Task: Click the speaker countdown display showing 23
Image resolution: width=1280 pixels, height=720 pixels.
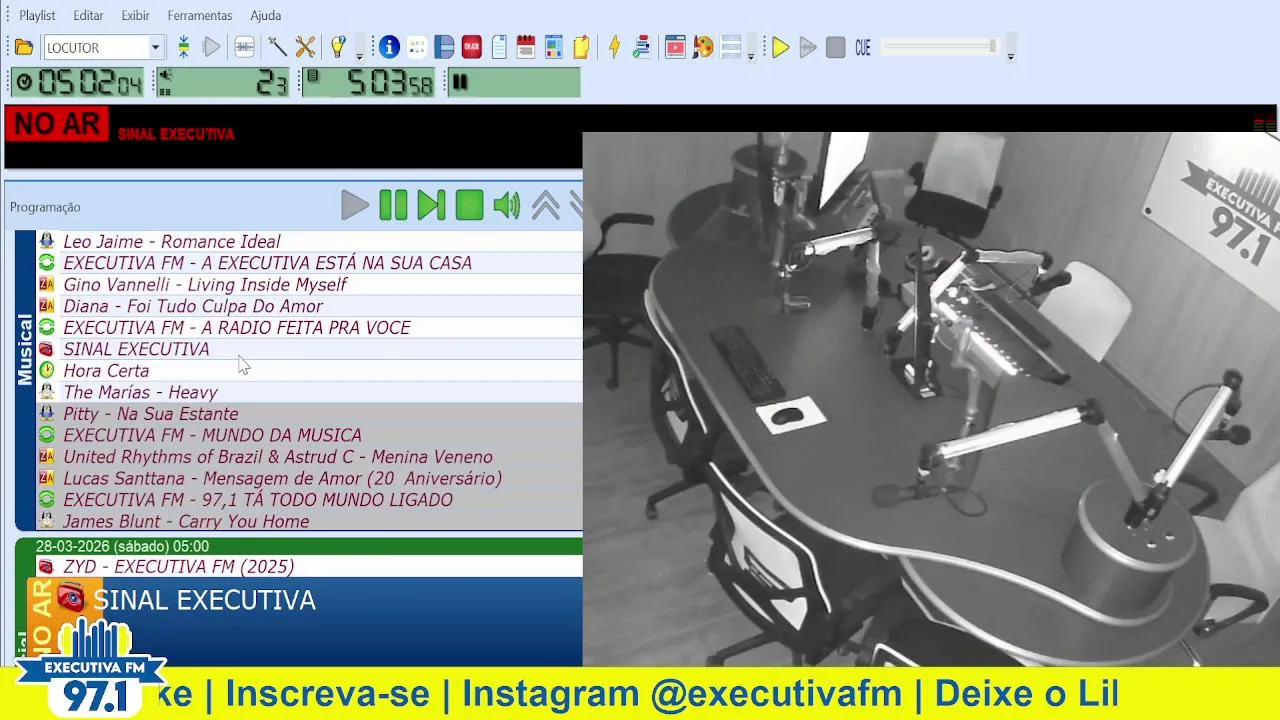Action: point(222,82)
